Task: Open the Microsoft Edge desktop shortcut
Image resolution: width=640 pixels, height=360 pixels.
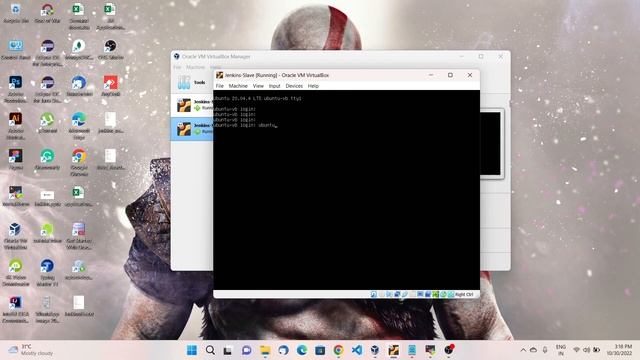Action: pyautogui.click(x=79, y=125)
